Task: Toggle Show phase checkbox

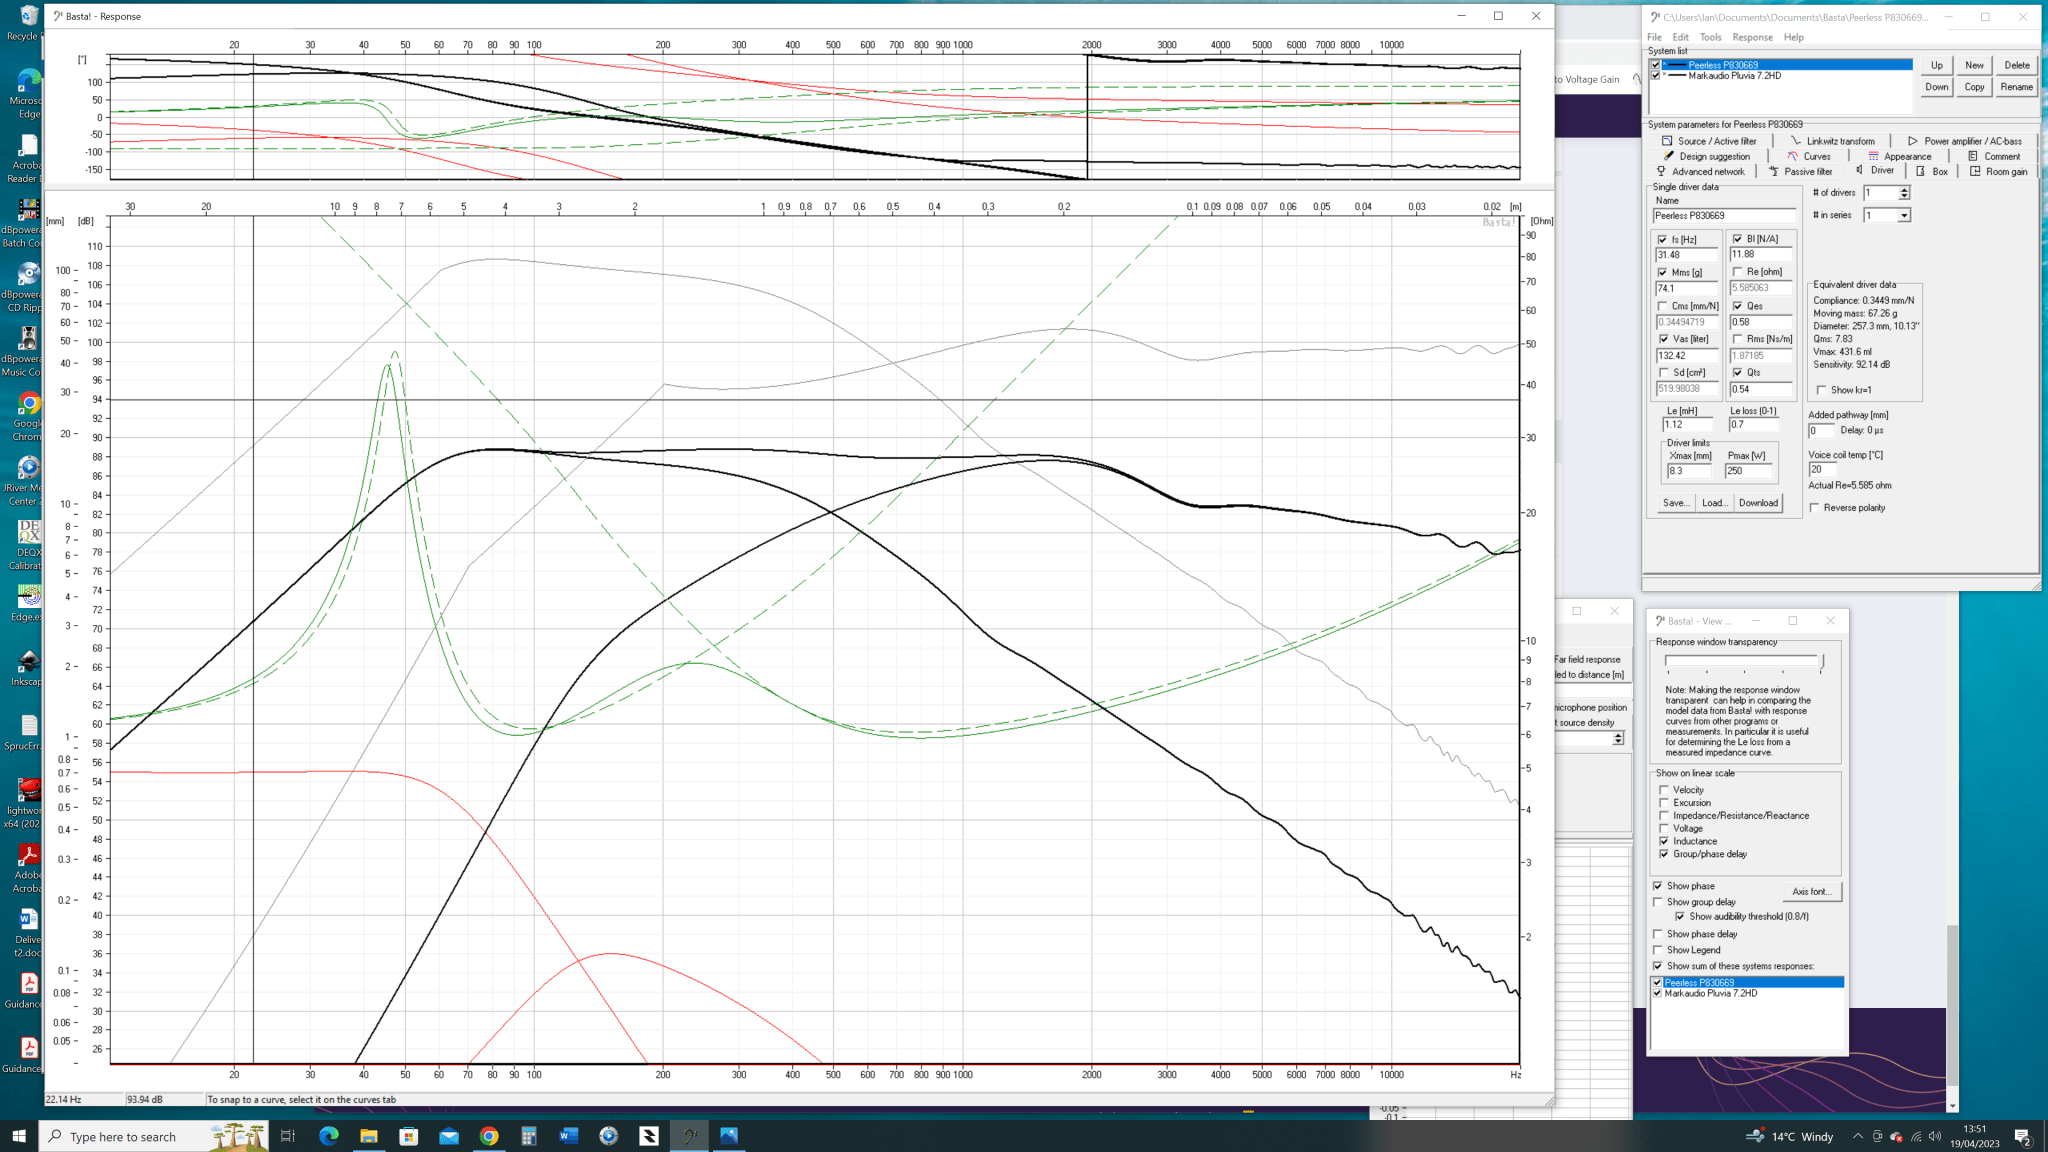Action: point(1657,886)
